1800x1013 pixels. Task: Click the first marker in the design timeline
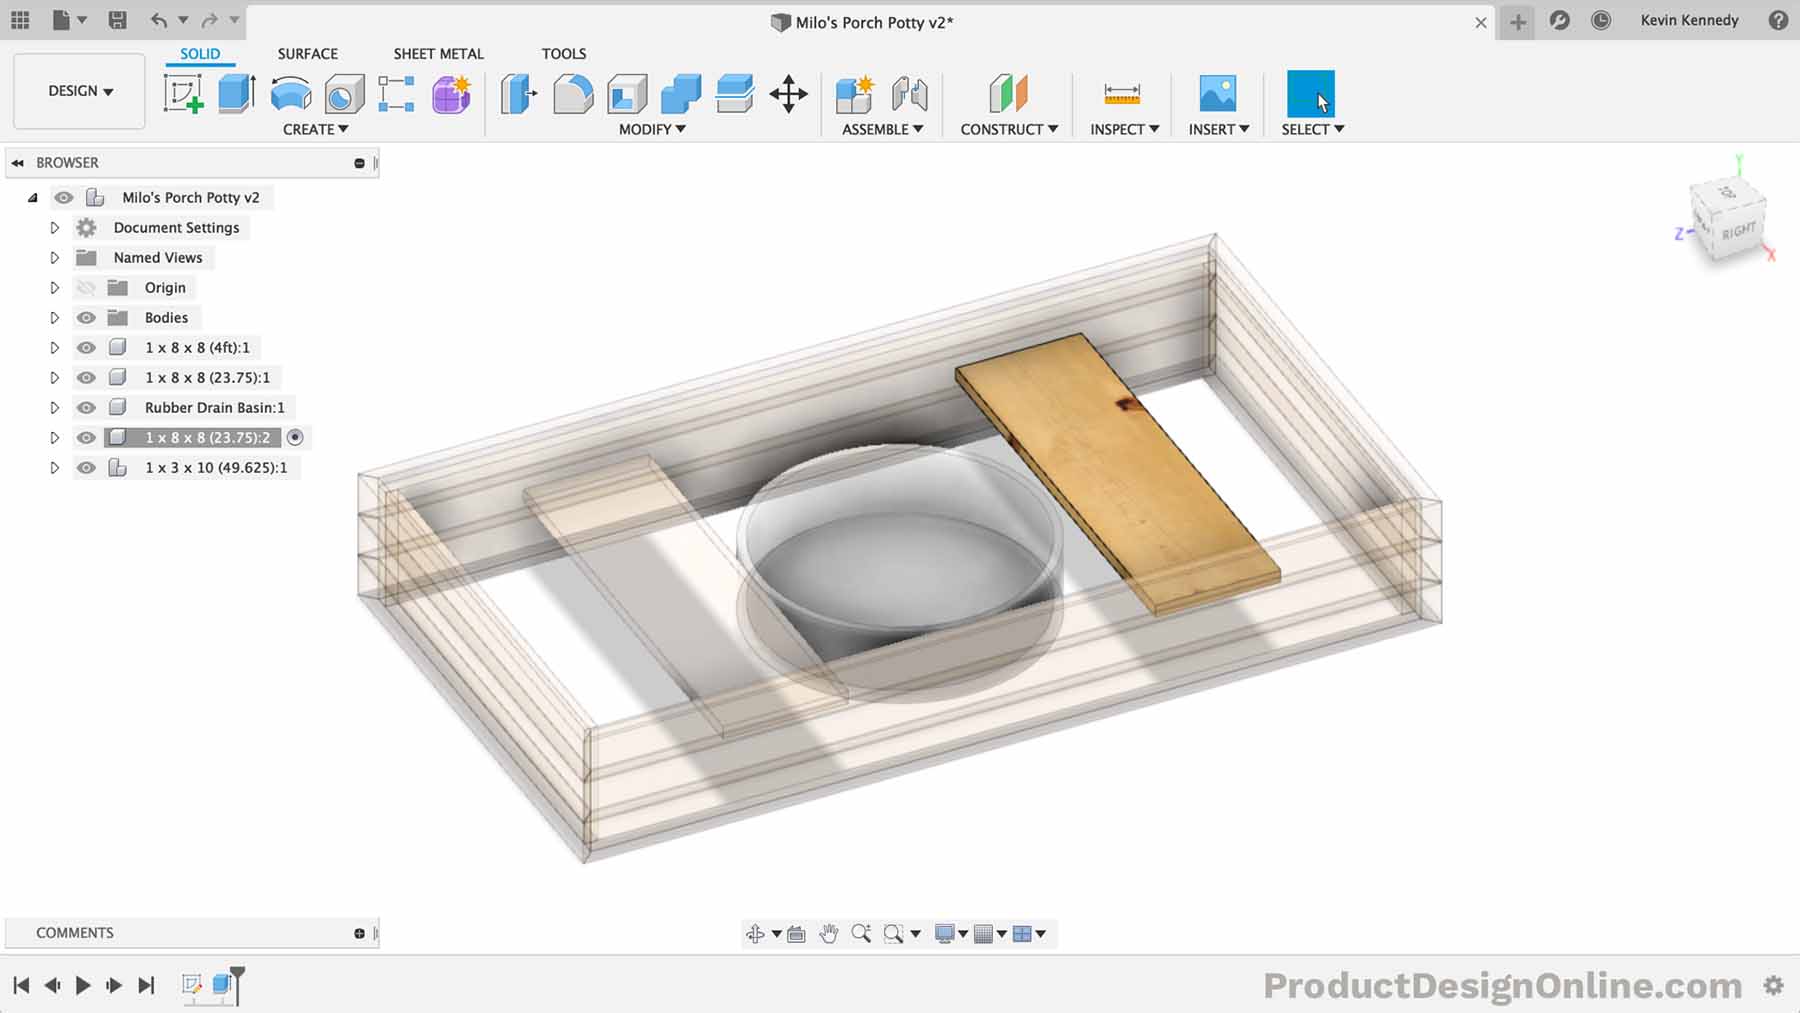(192, 985)
